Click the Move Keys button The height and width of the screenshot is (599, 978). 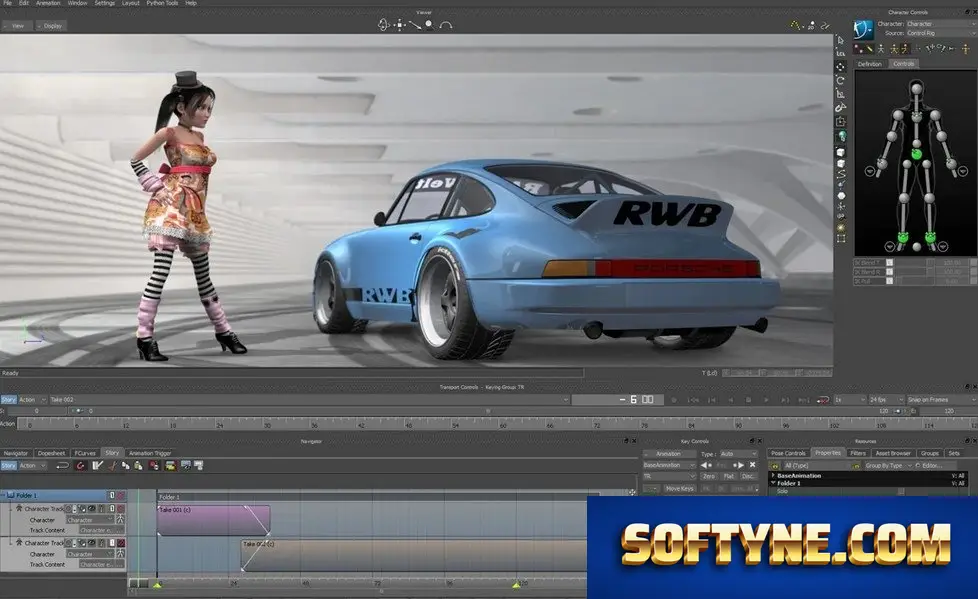(679, 489)
